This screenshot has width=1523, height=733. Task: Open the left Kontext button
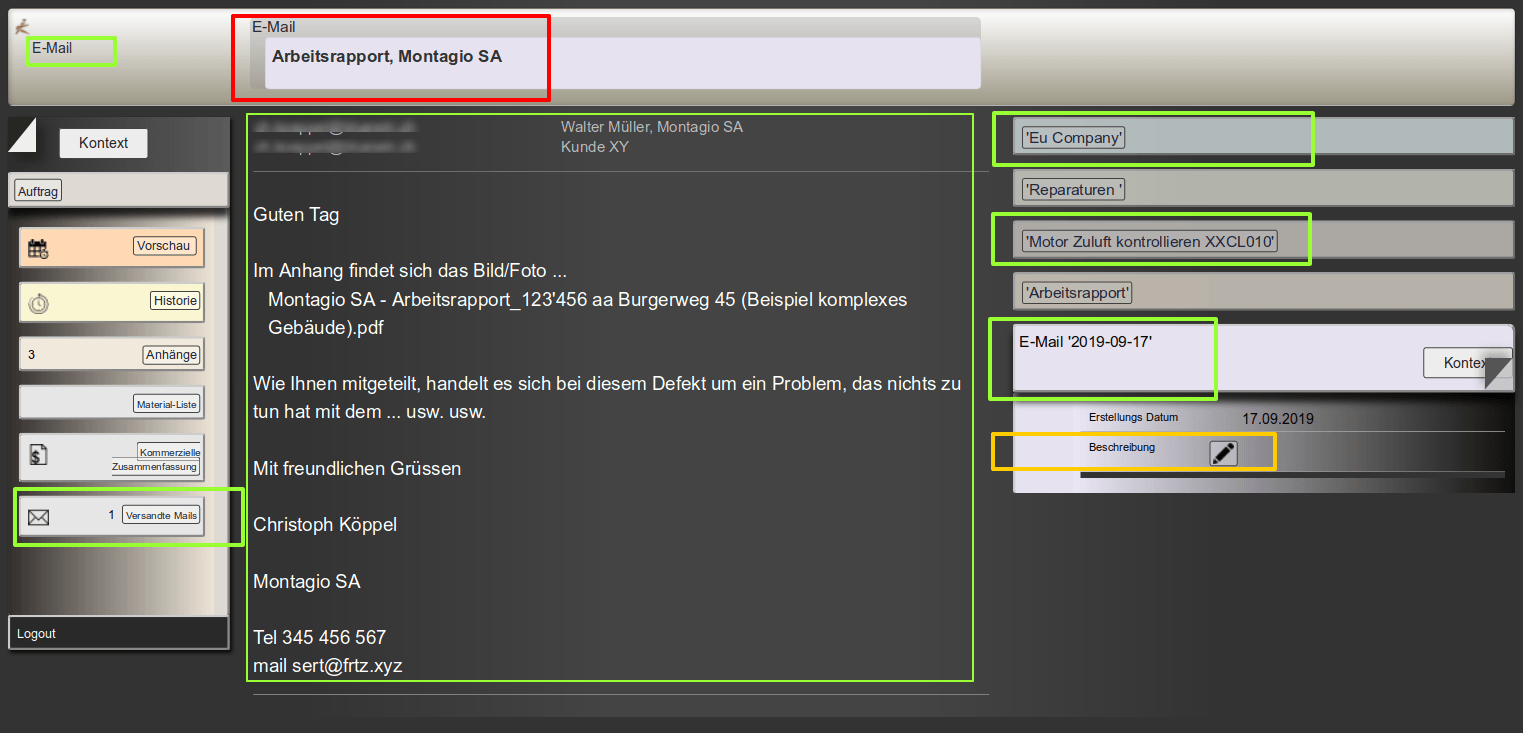[103, 143]
